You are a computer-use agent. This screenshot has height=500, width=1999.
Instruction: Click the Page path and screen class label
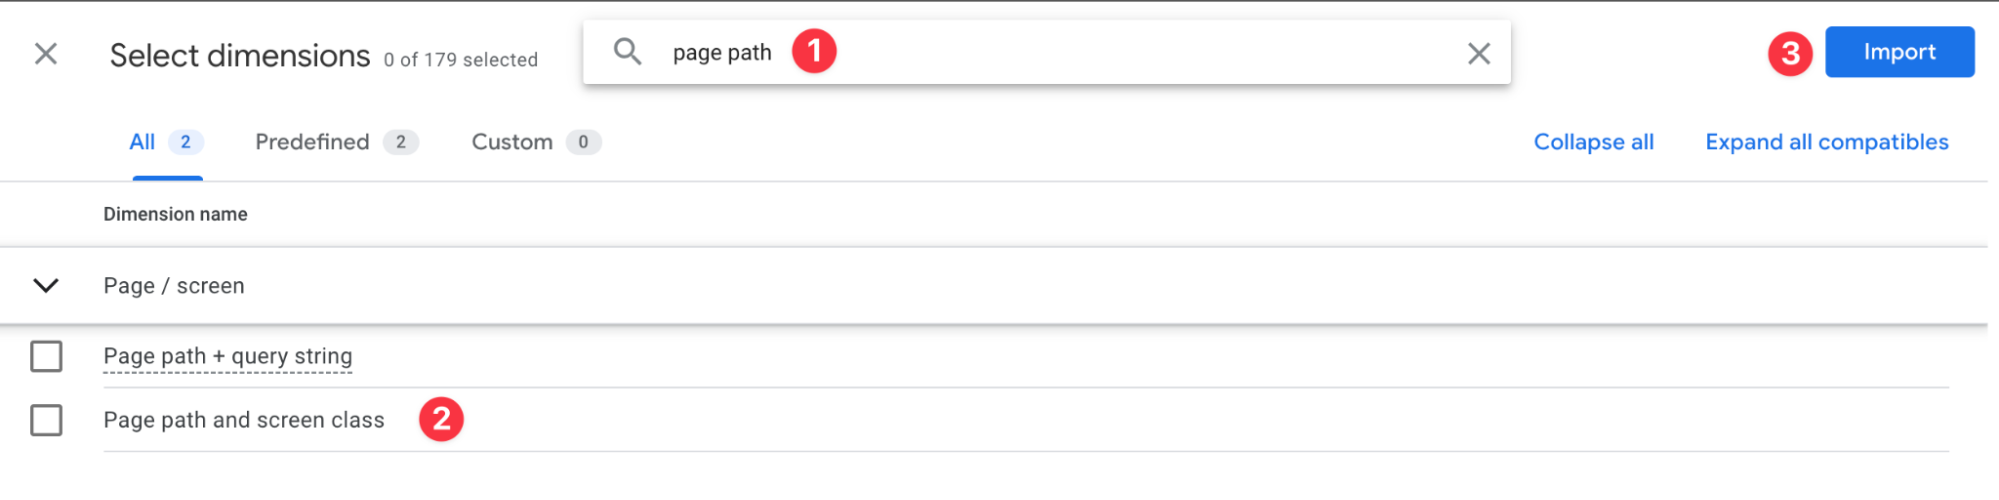[x=244, y=421]
